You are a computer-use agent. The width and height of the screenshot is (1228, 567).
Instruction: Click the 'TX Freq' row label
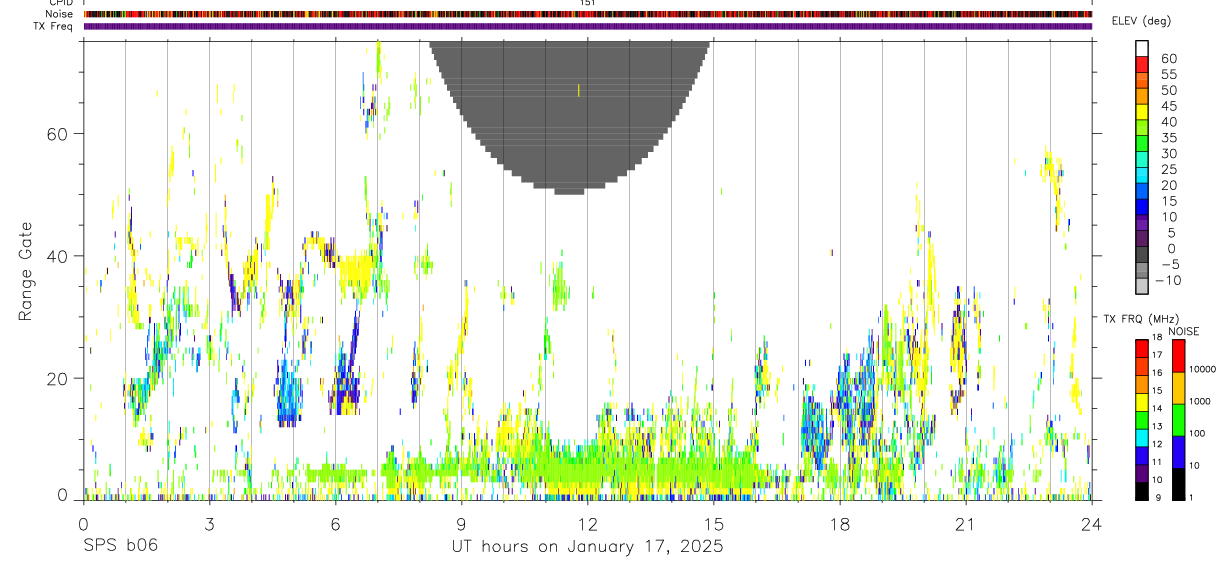pos(55,26)
